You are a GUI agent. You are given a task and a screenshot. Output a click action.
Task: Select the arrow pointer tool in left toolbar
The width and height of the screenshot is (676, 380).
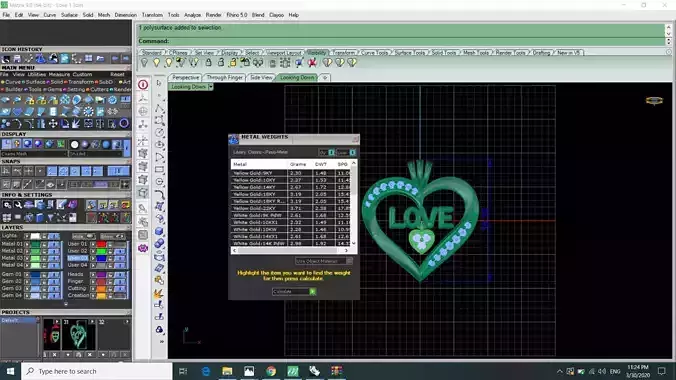(x=159, y=83)
